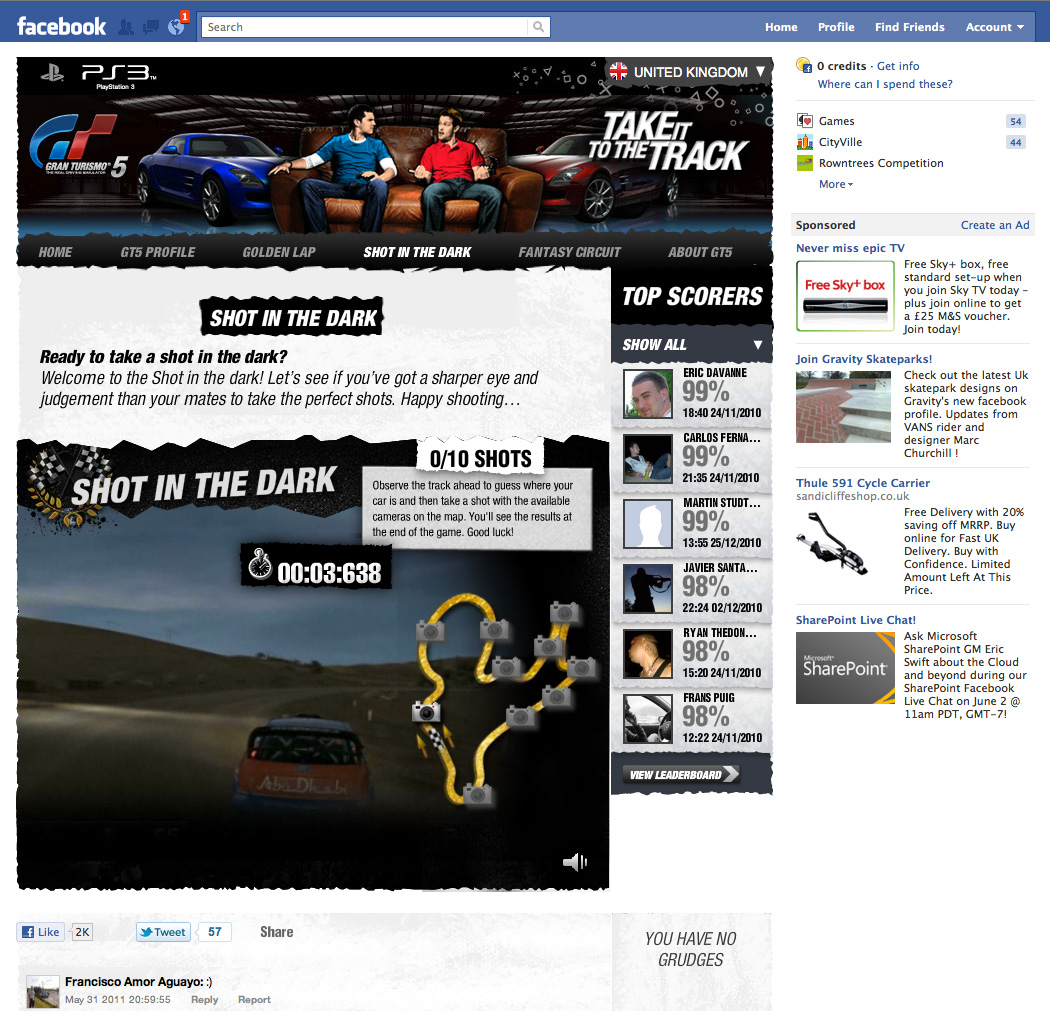Click the checkered start flag on the track
This screenshot has width=1050, height=1011.
click(x=435, y=739)
